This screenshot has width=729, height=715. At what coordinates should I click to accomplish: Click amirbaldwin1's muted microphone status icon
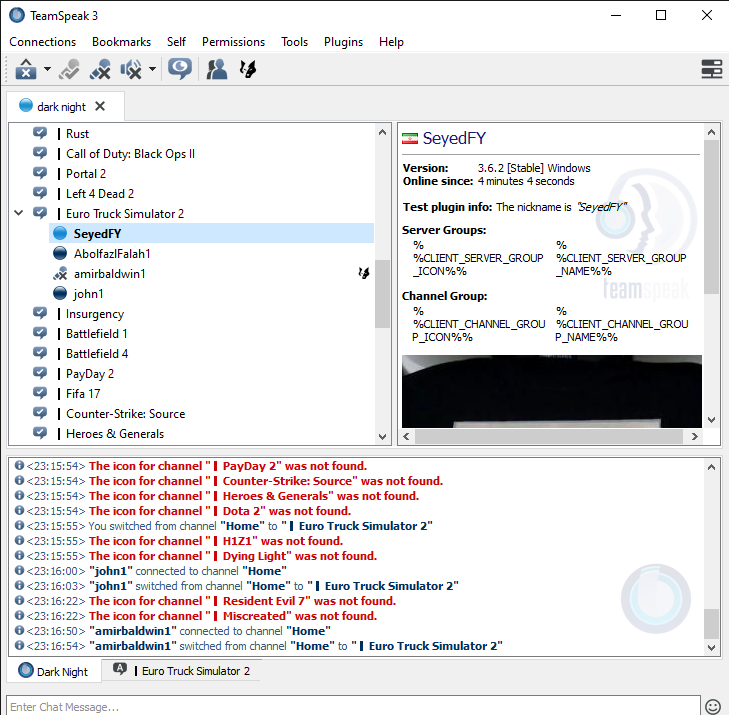pyautogui.click(x=60, y=274)
